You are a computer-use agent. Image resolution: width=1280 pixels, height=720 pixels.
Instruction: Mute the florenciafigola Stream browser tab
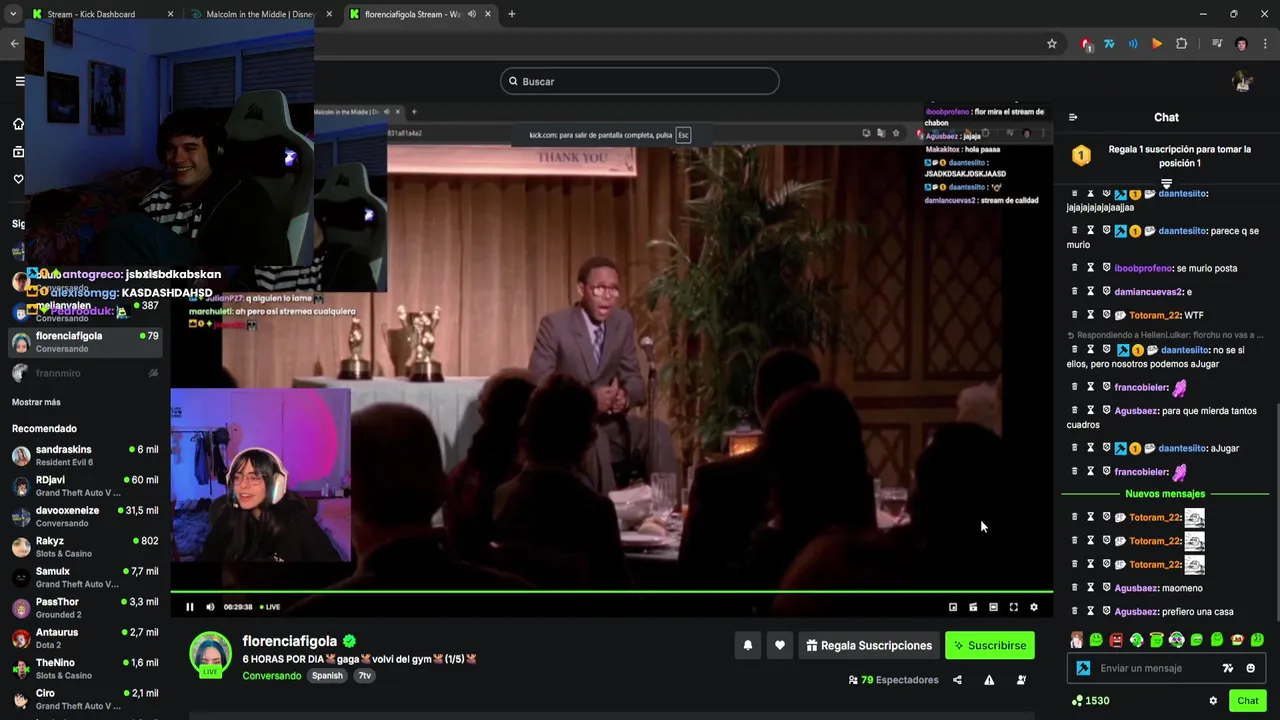tap(472, 14)
